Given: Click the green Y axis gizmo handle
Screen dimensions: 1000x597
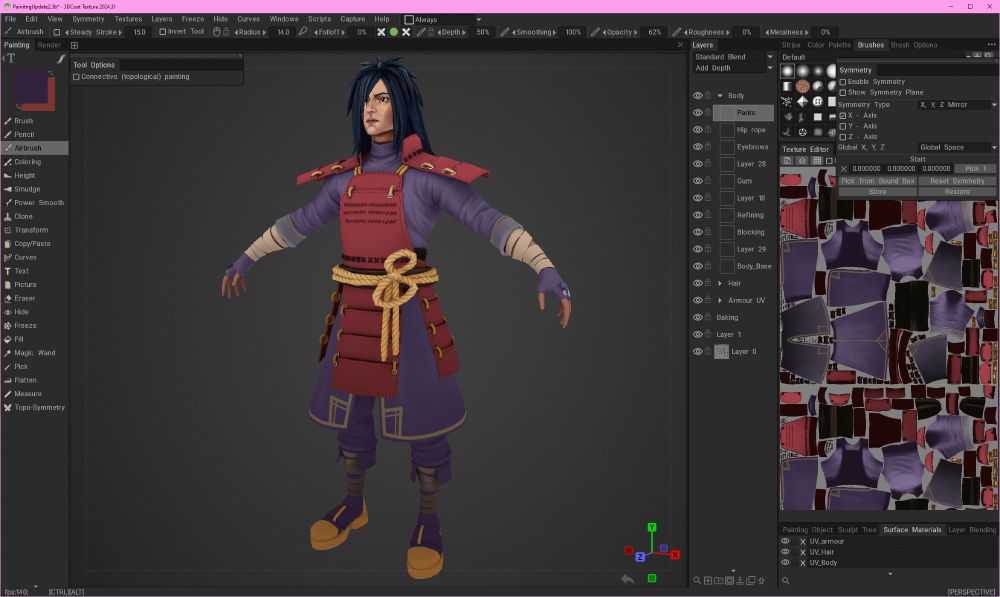Looking at the screenshot, I should pyautogui.click(x=652, y=527).
